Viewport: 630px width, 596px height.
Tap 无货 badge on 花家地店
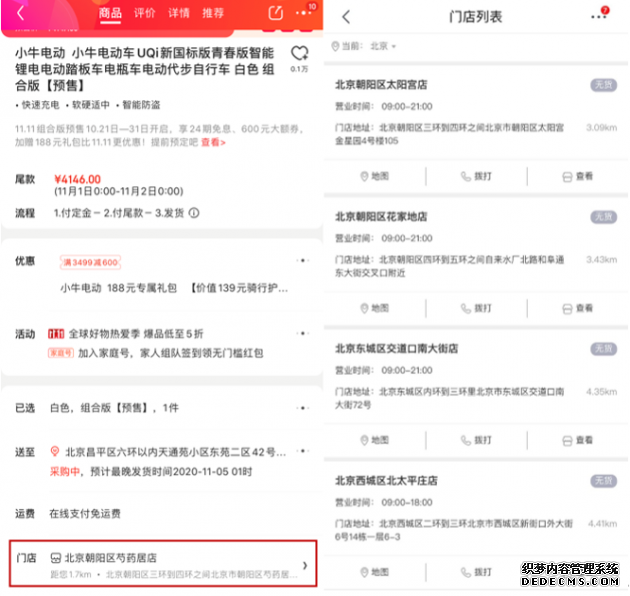(x=603, y=217)
